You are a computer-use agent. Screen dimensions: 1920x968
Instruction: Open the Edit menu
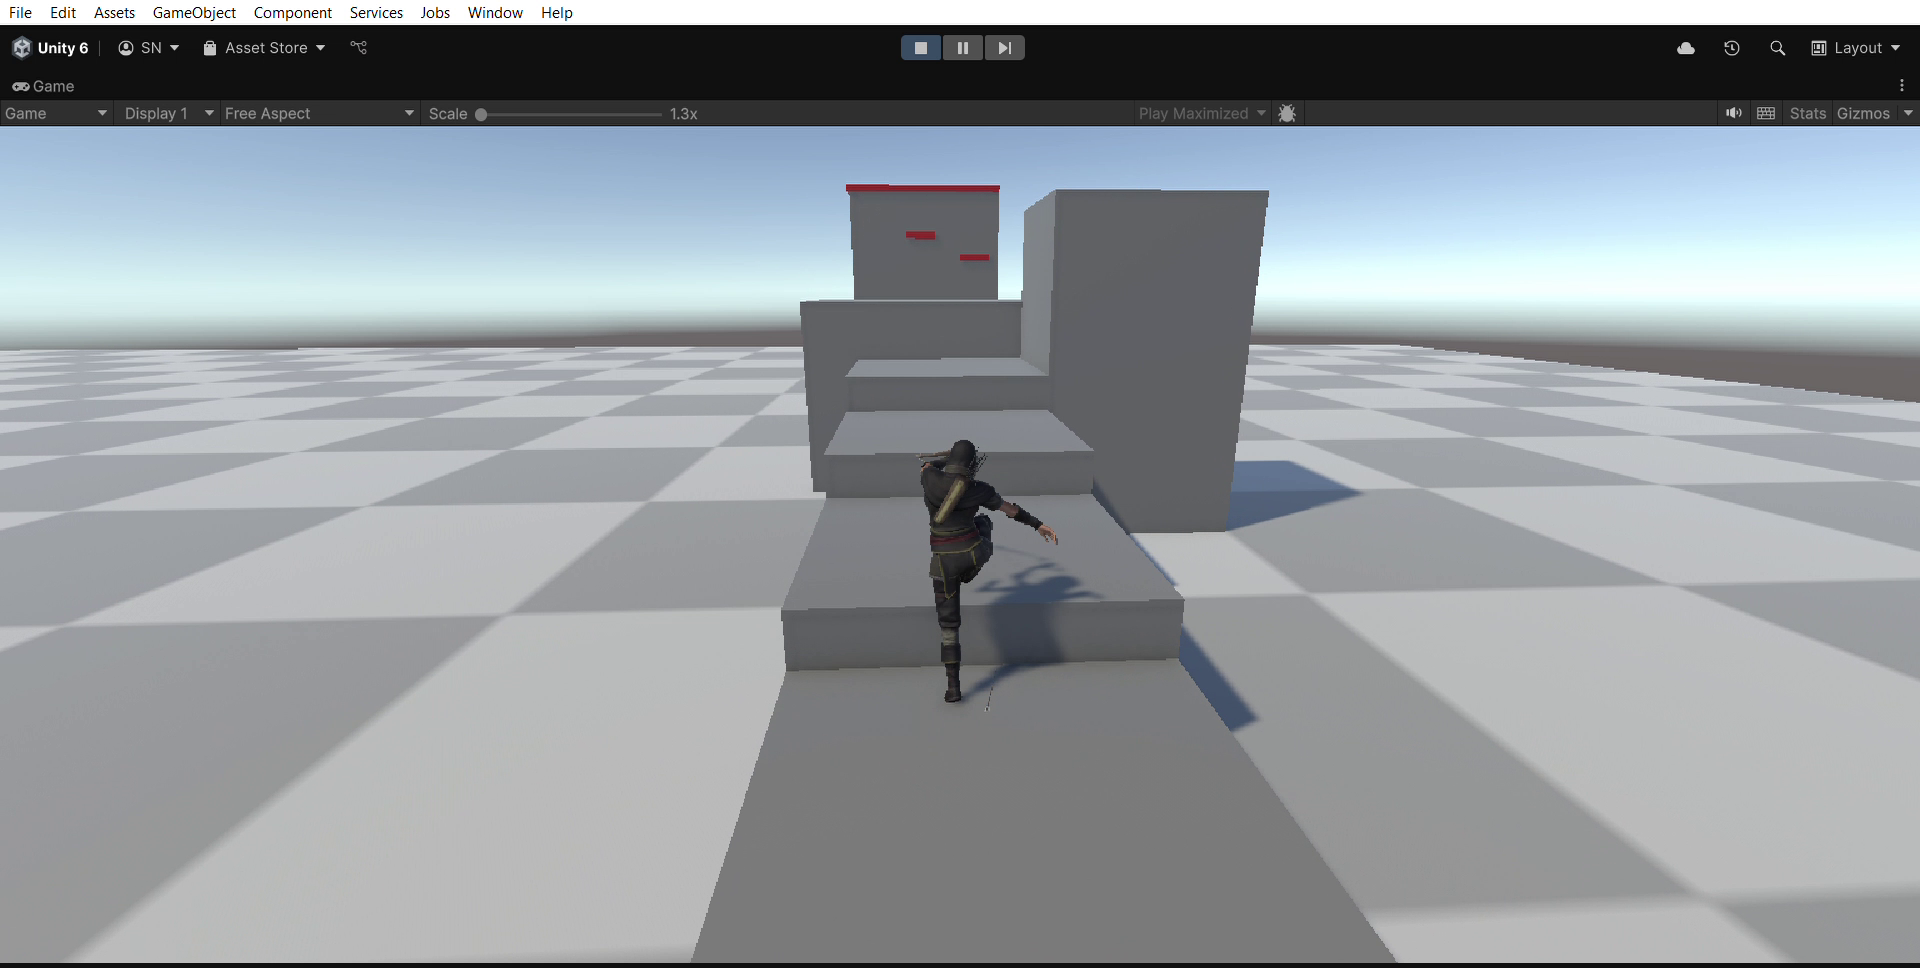[63, 12]
